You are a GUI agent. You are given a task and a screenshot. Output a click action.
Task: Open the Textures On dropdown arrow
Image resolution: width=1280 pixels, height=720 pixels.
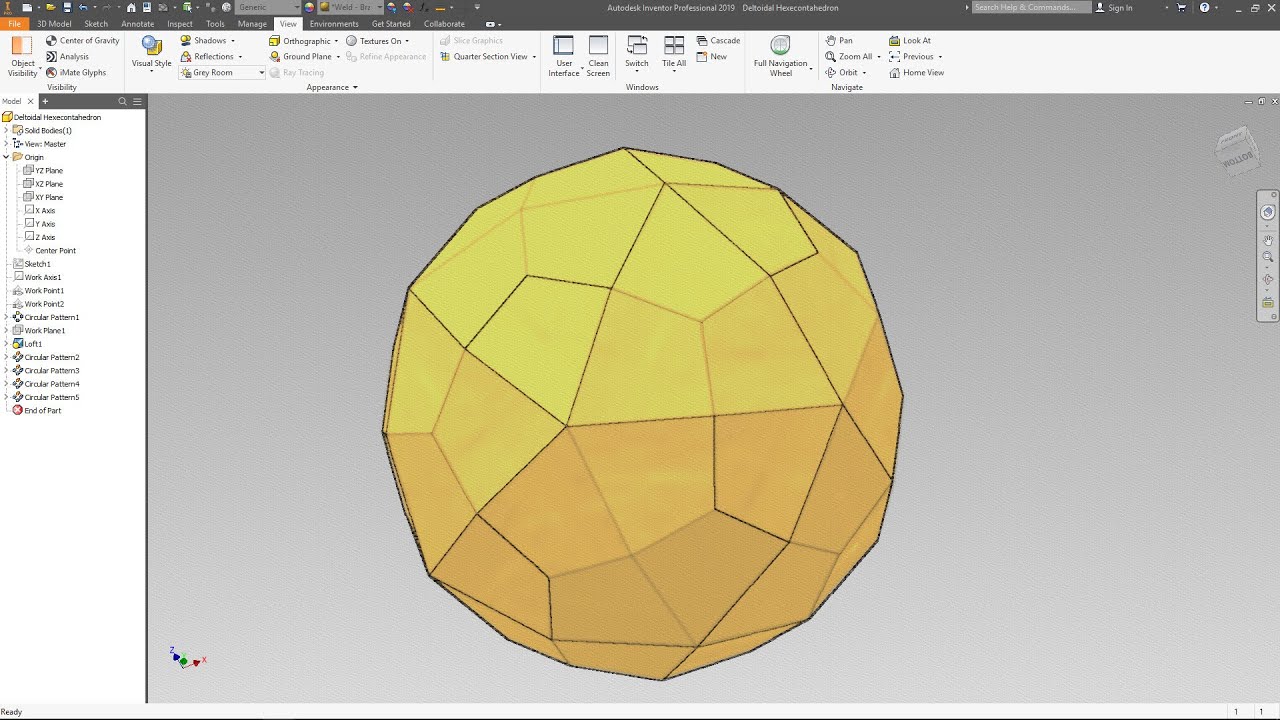coord(407,41)
